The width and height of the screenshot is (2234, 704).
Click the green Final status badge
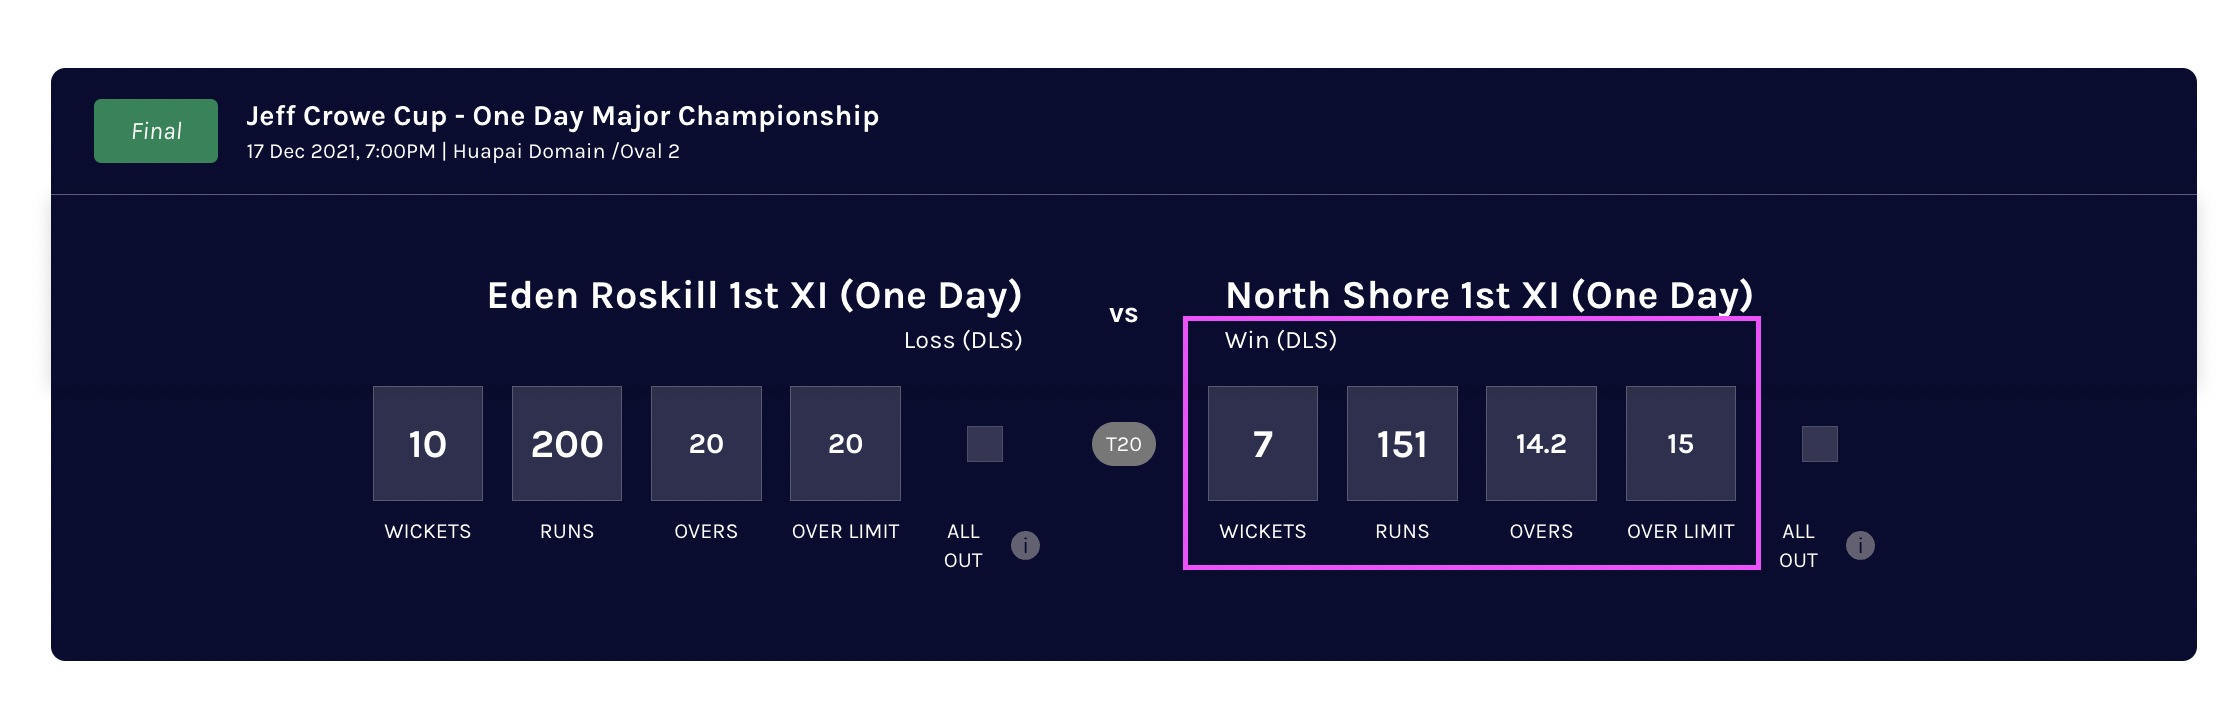[156, 131]
